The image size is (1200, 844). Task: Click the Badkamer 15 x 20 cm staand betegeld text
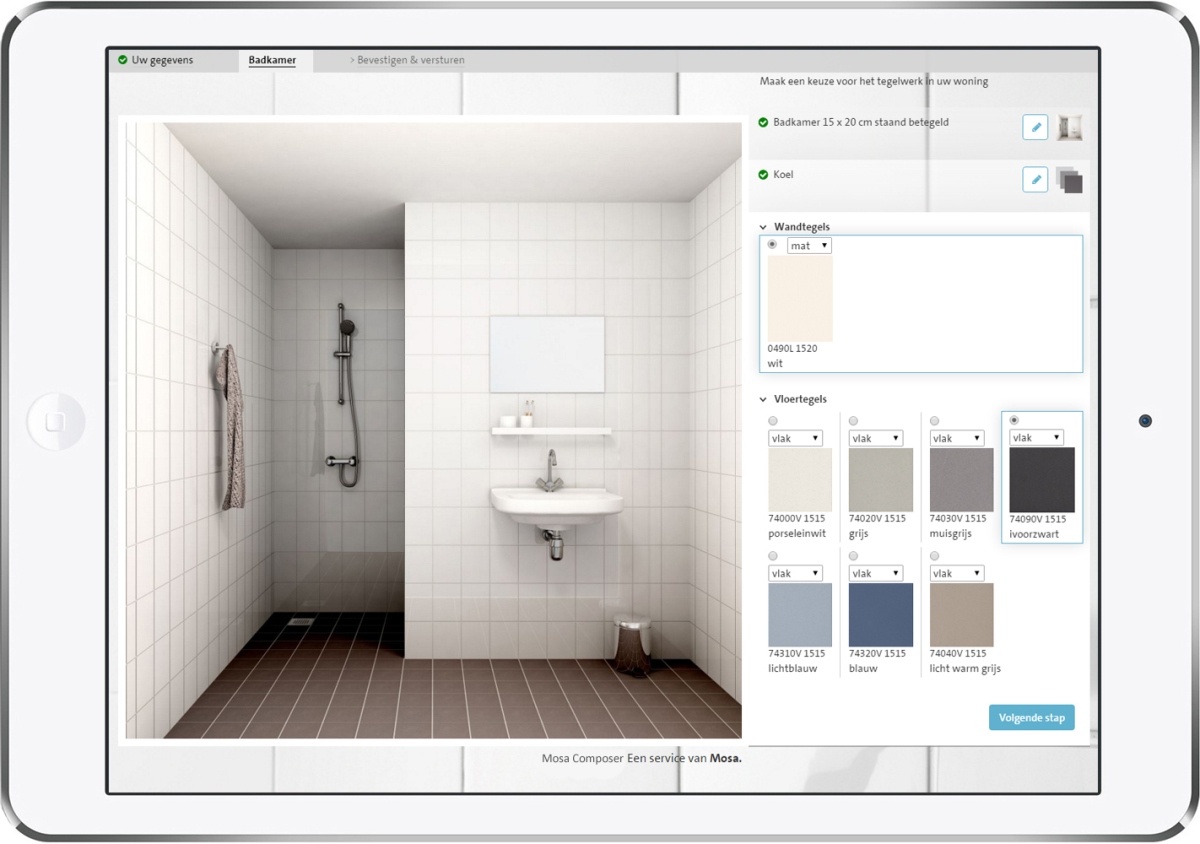(x=861, y=123)
